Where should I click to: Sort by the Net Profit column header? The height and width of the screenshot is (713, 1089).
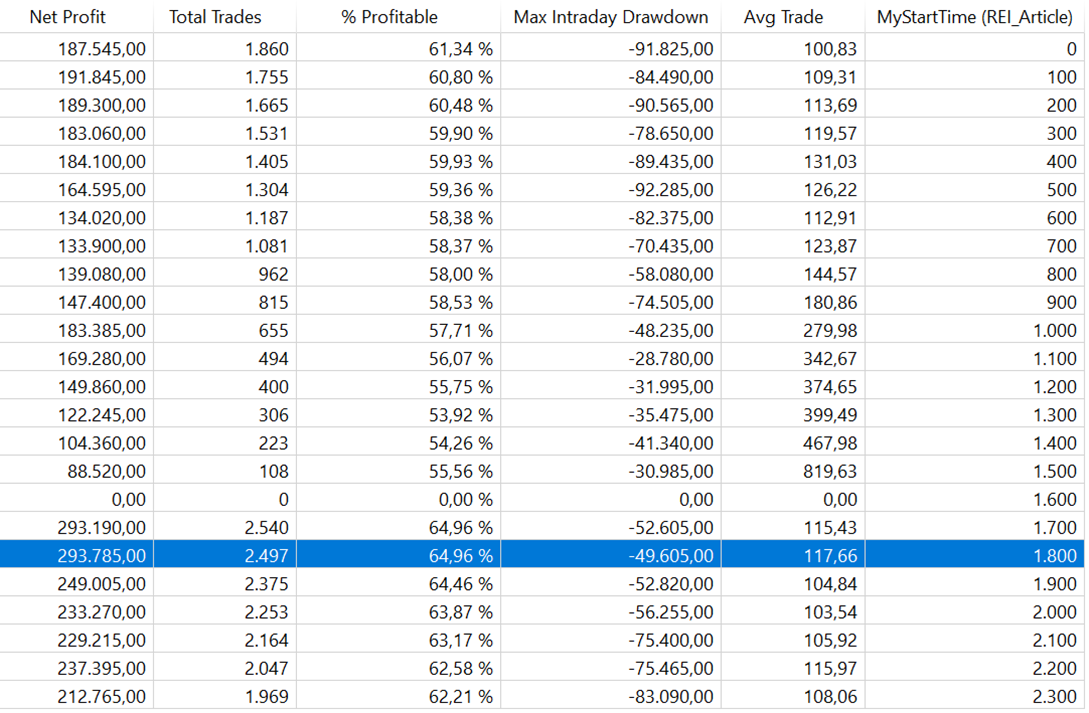pyautogui.click(x=67, y=17)
